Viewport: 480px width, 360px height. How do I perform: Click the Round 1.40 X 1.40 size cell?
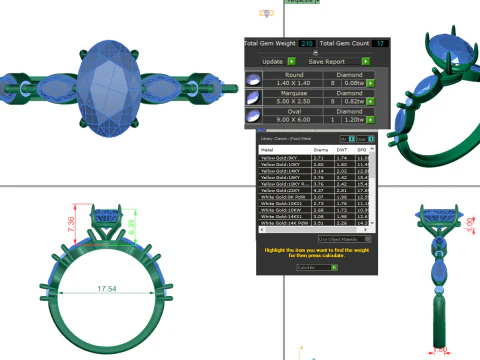293,83
